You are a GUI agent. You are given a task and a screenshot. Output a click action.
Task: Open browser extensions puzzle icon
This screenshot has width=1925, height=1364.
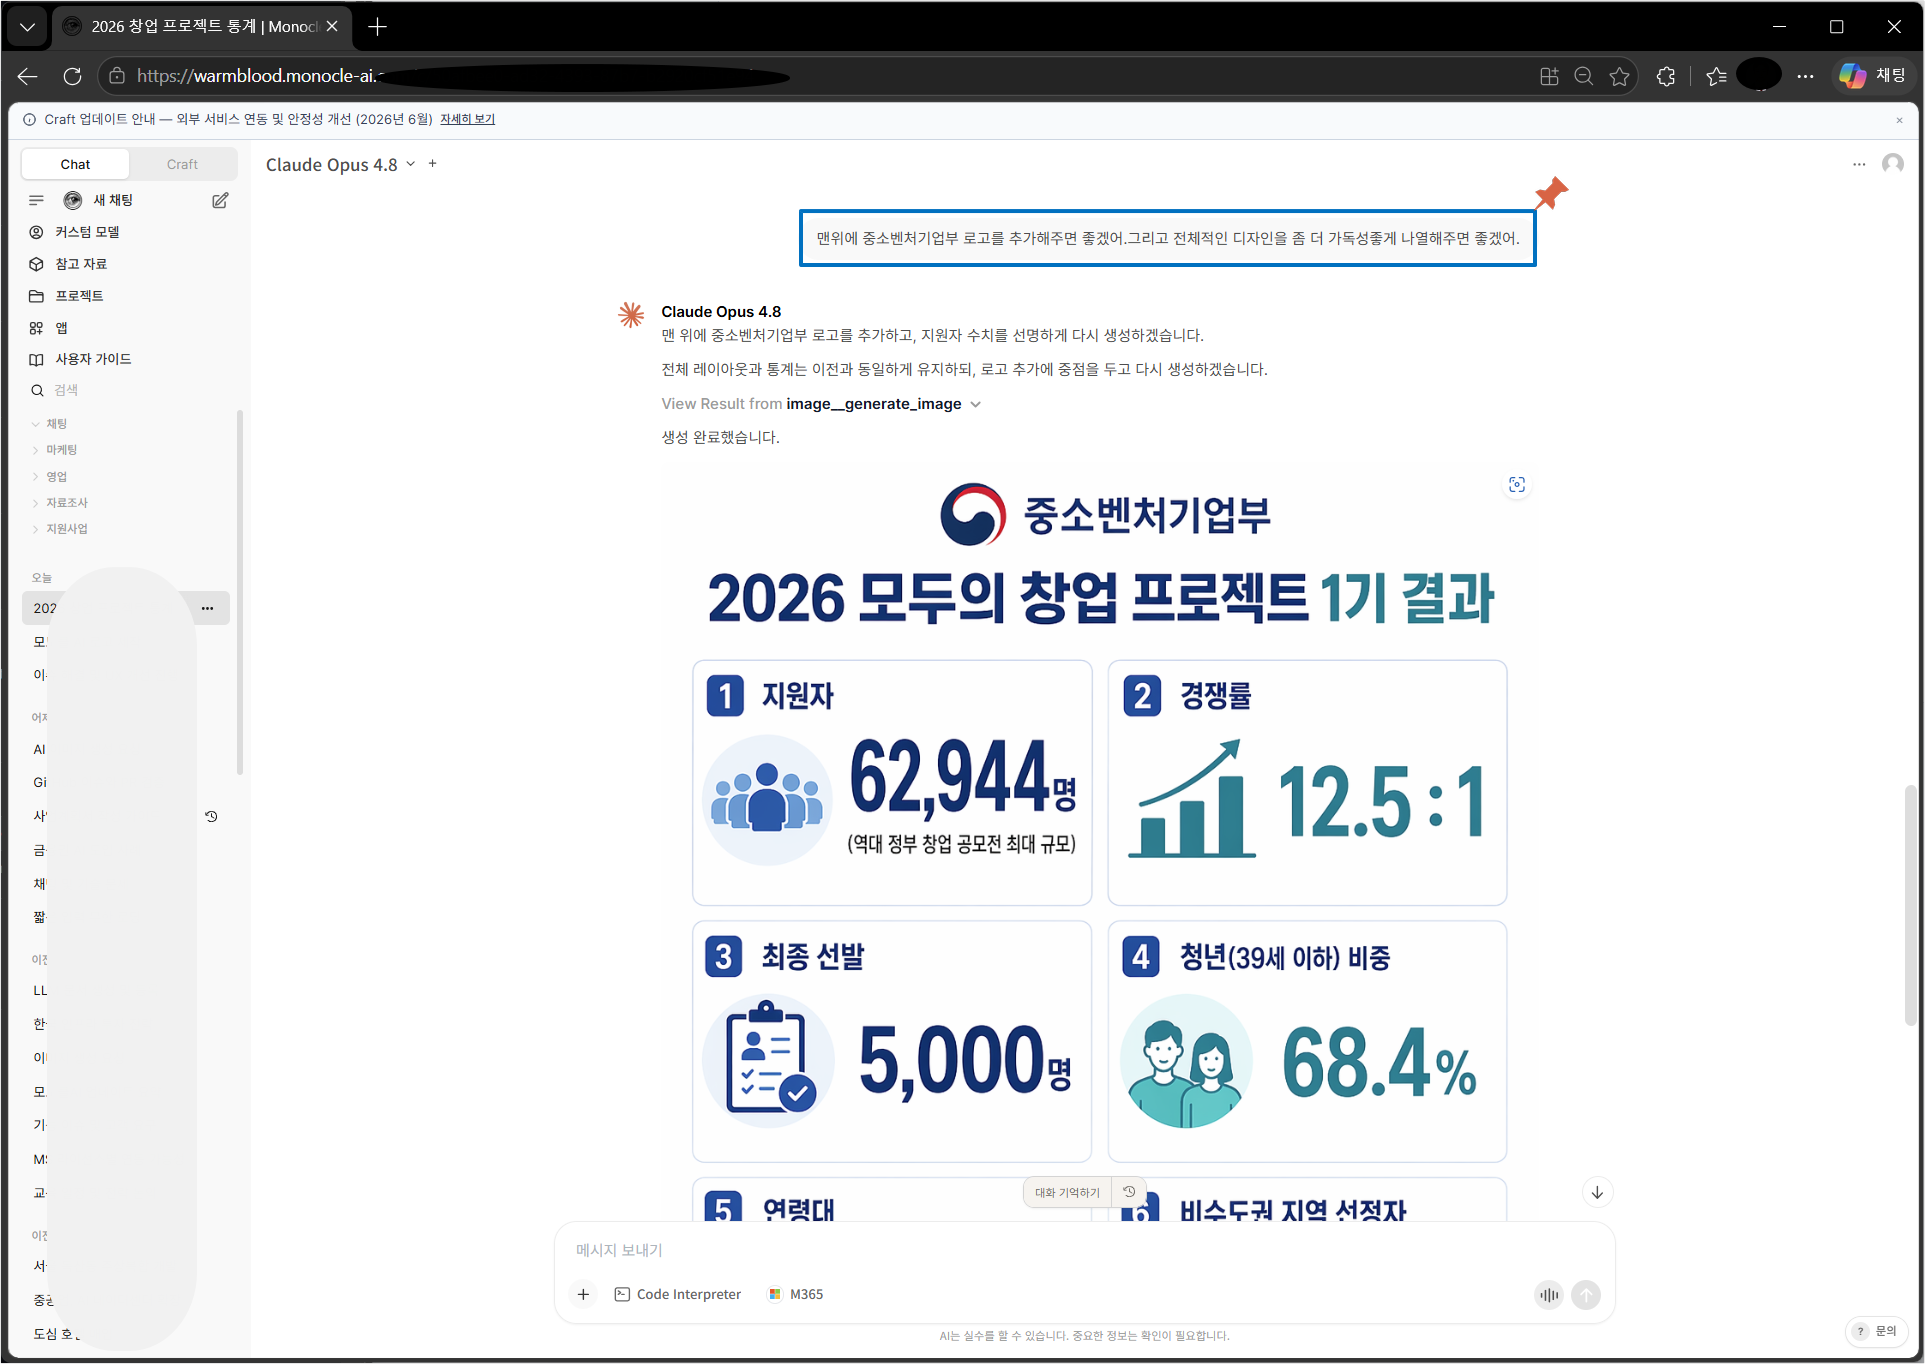tap(1666, 76)
